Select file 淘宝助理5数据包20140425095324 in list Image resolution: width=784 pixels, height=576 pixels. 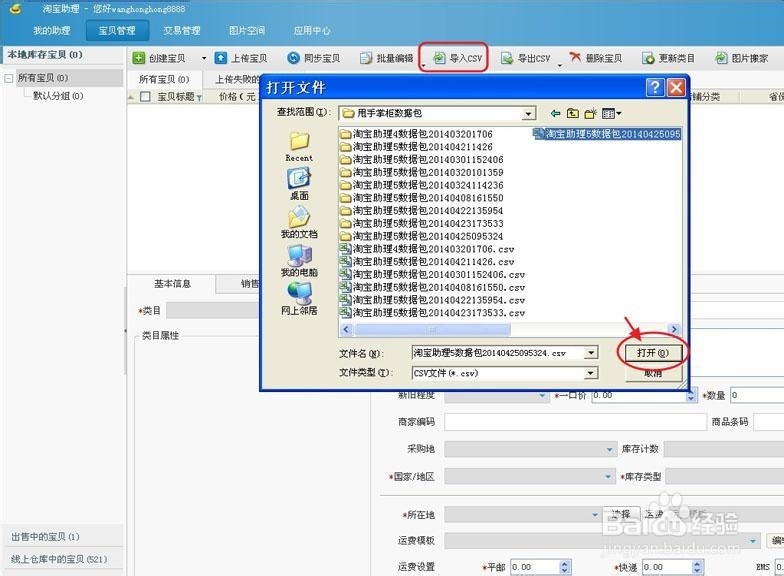pos(607,134)
